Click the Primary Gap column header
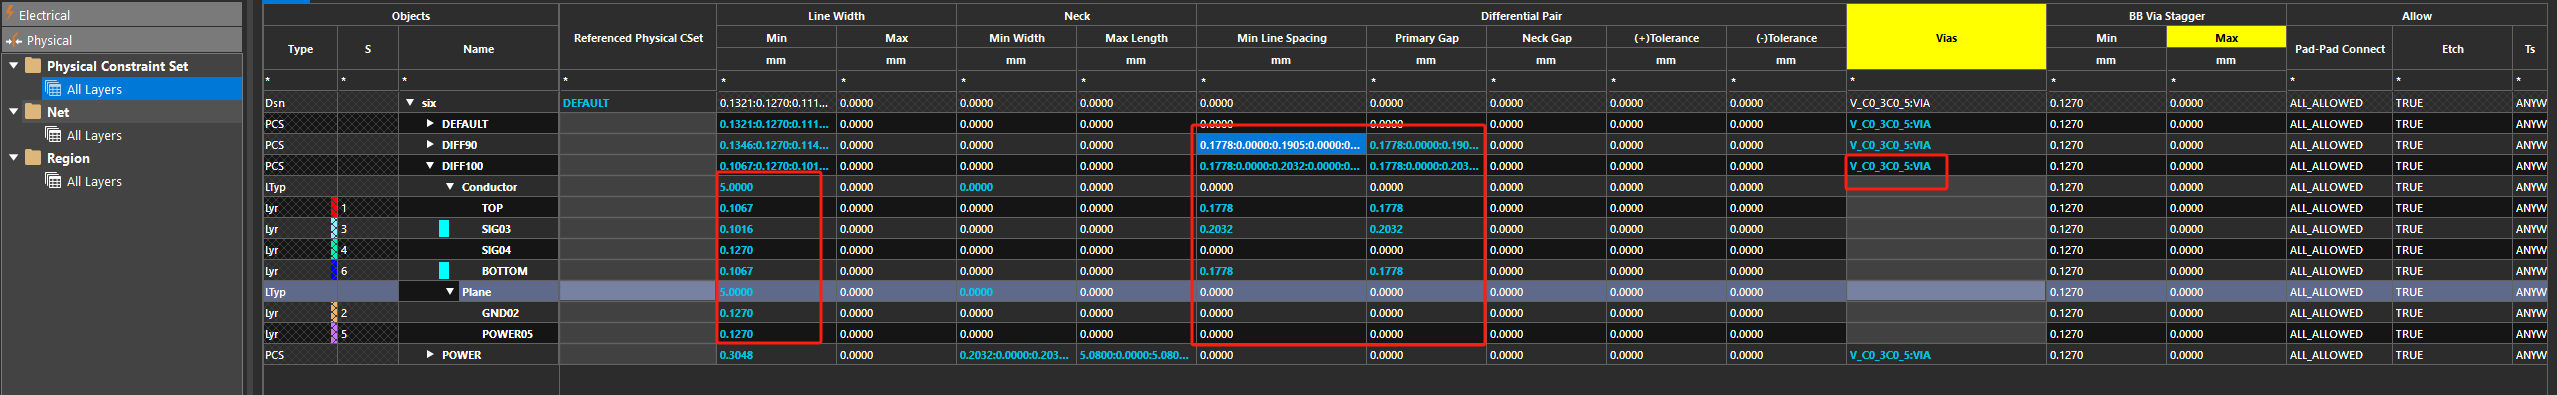This screenshot has height=395, width=2557. 1426,37
